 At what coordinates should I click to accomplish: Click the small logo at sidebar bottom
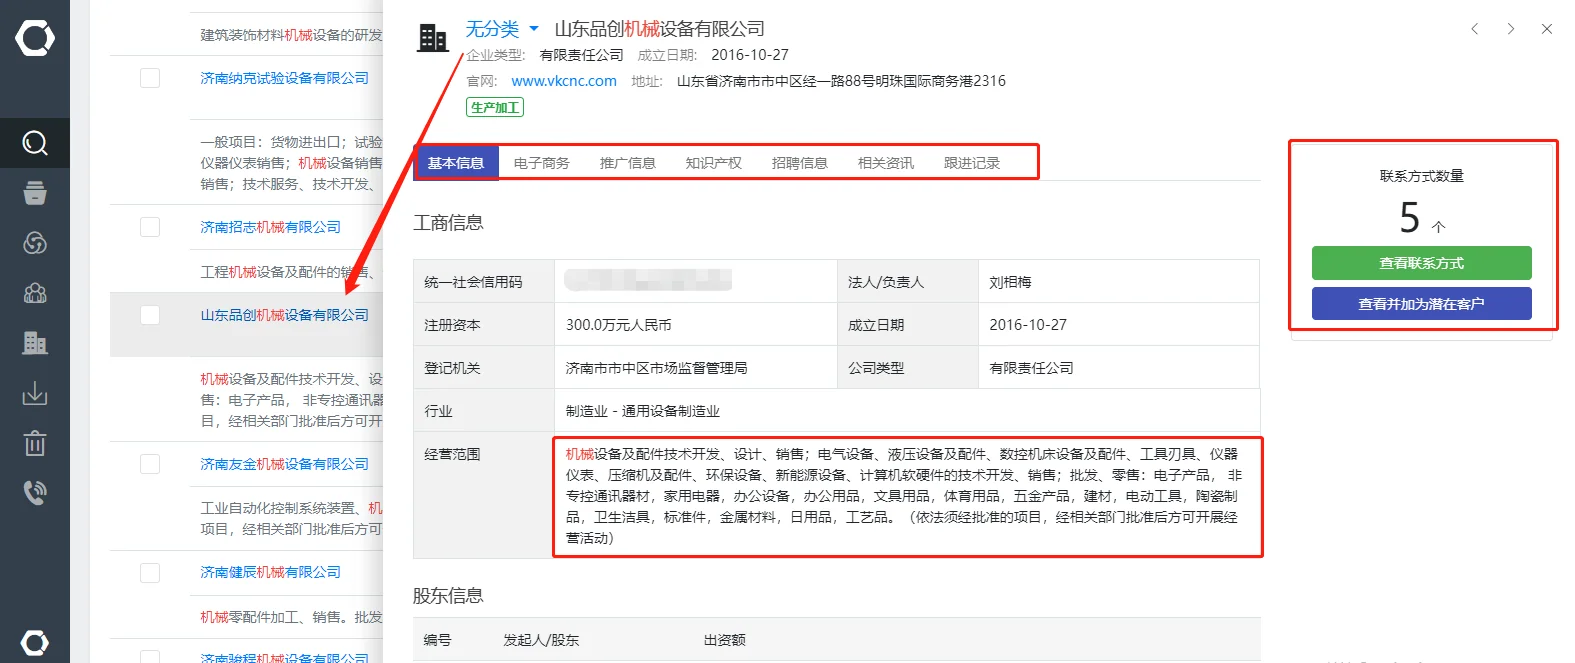click(x=35, y=642)
